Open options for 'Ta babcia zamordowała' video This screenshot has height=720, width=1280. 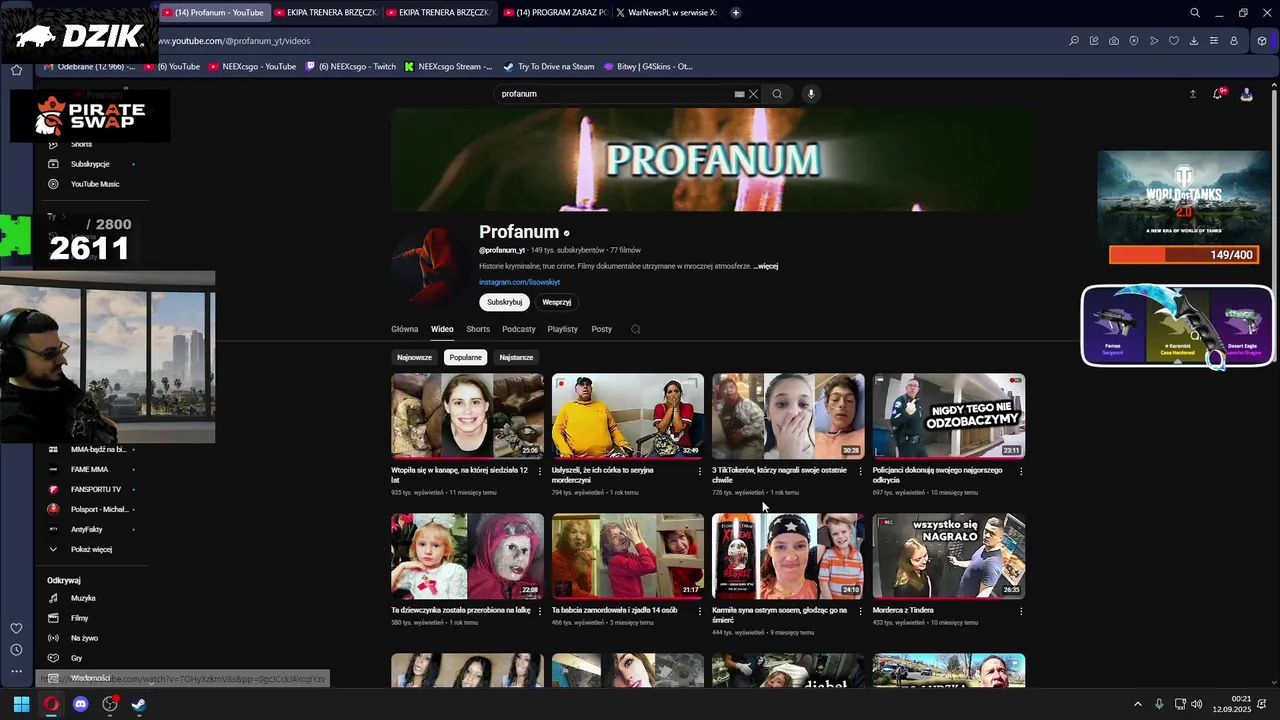click(x=700, y=611)
